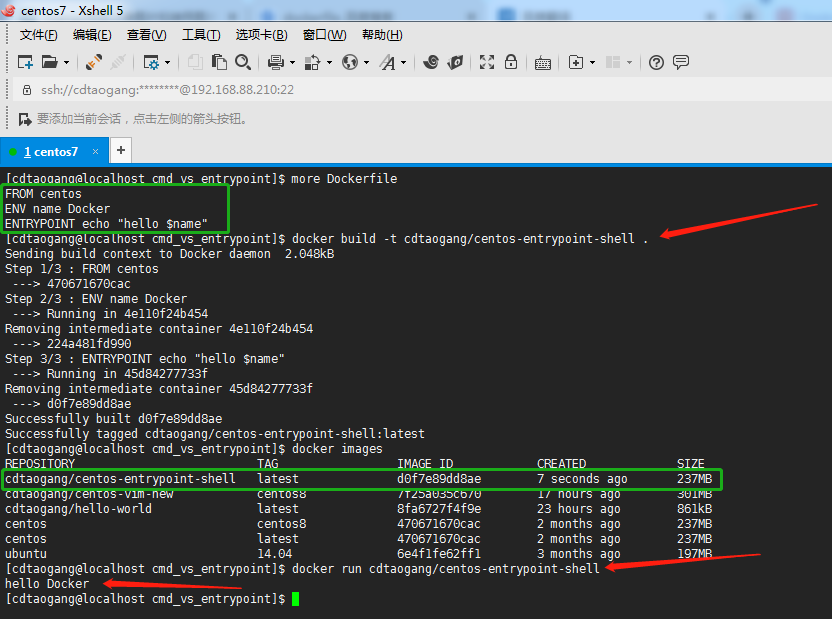Image resolution: width=832 pixels, height=619 pixels.
Task: Open the 工具(T) menu
Action: (201, 35)
